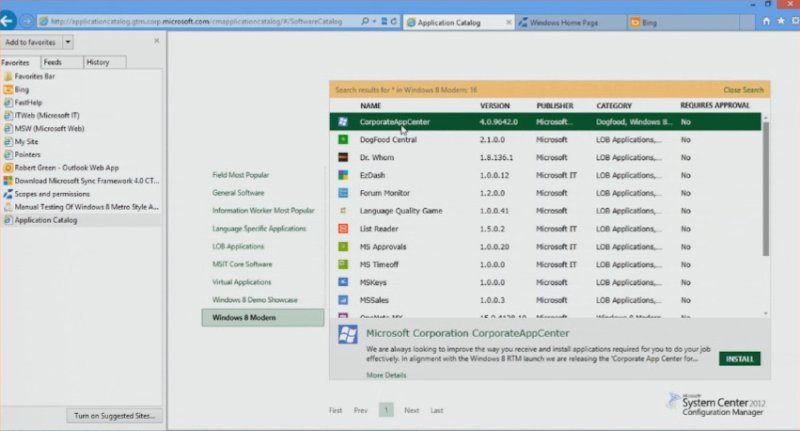Screen dimensions: 800x431
Task: Click the Bing favorite icon in sidebar
Action: point(8,89)
